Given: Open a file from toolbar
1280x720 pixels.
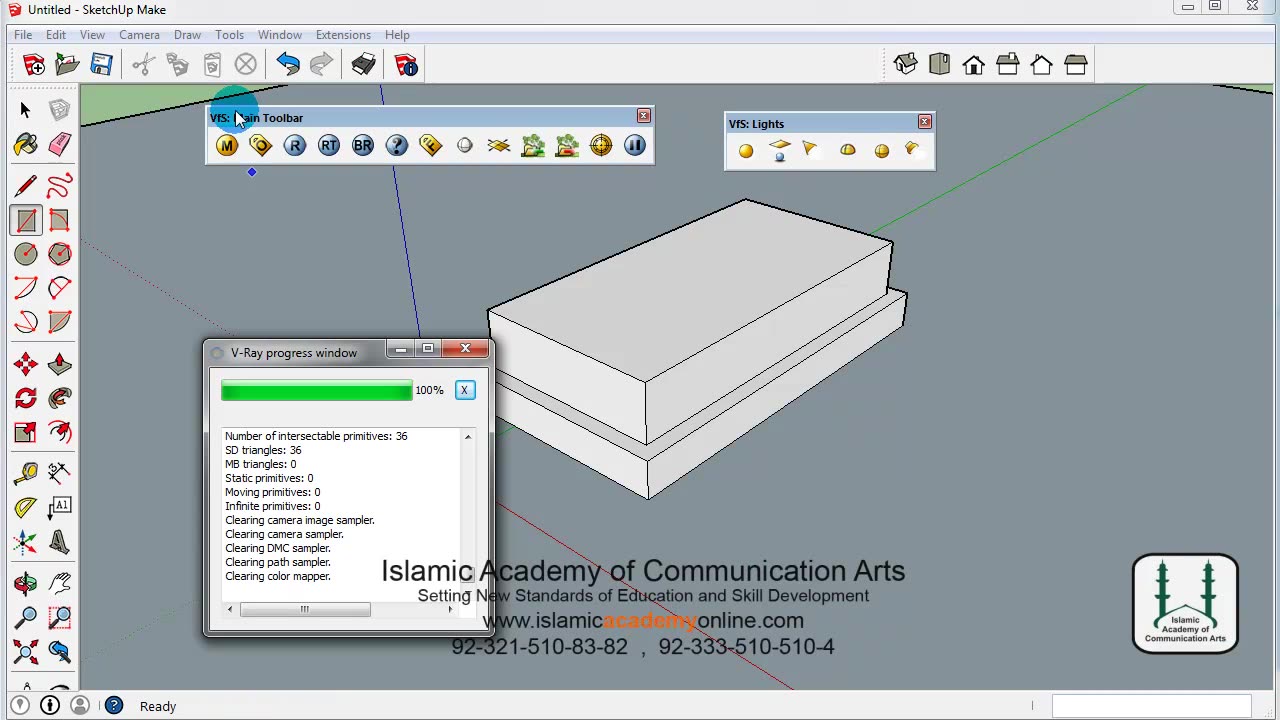Looking at the screenshot, I should click(x=67, y=65).
